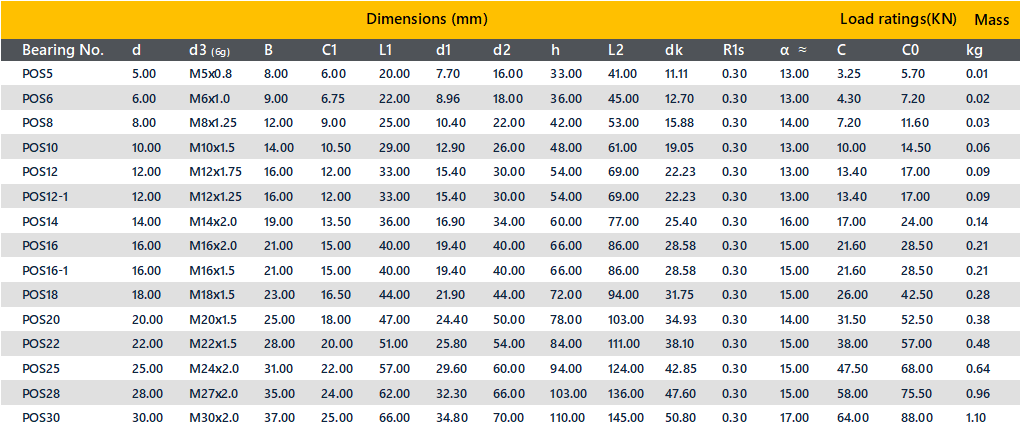Select the kg column header
The width and height of the screenshot is (1024, 436).
click(x=974, y=51)
